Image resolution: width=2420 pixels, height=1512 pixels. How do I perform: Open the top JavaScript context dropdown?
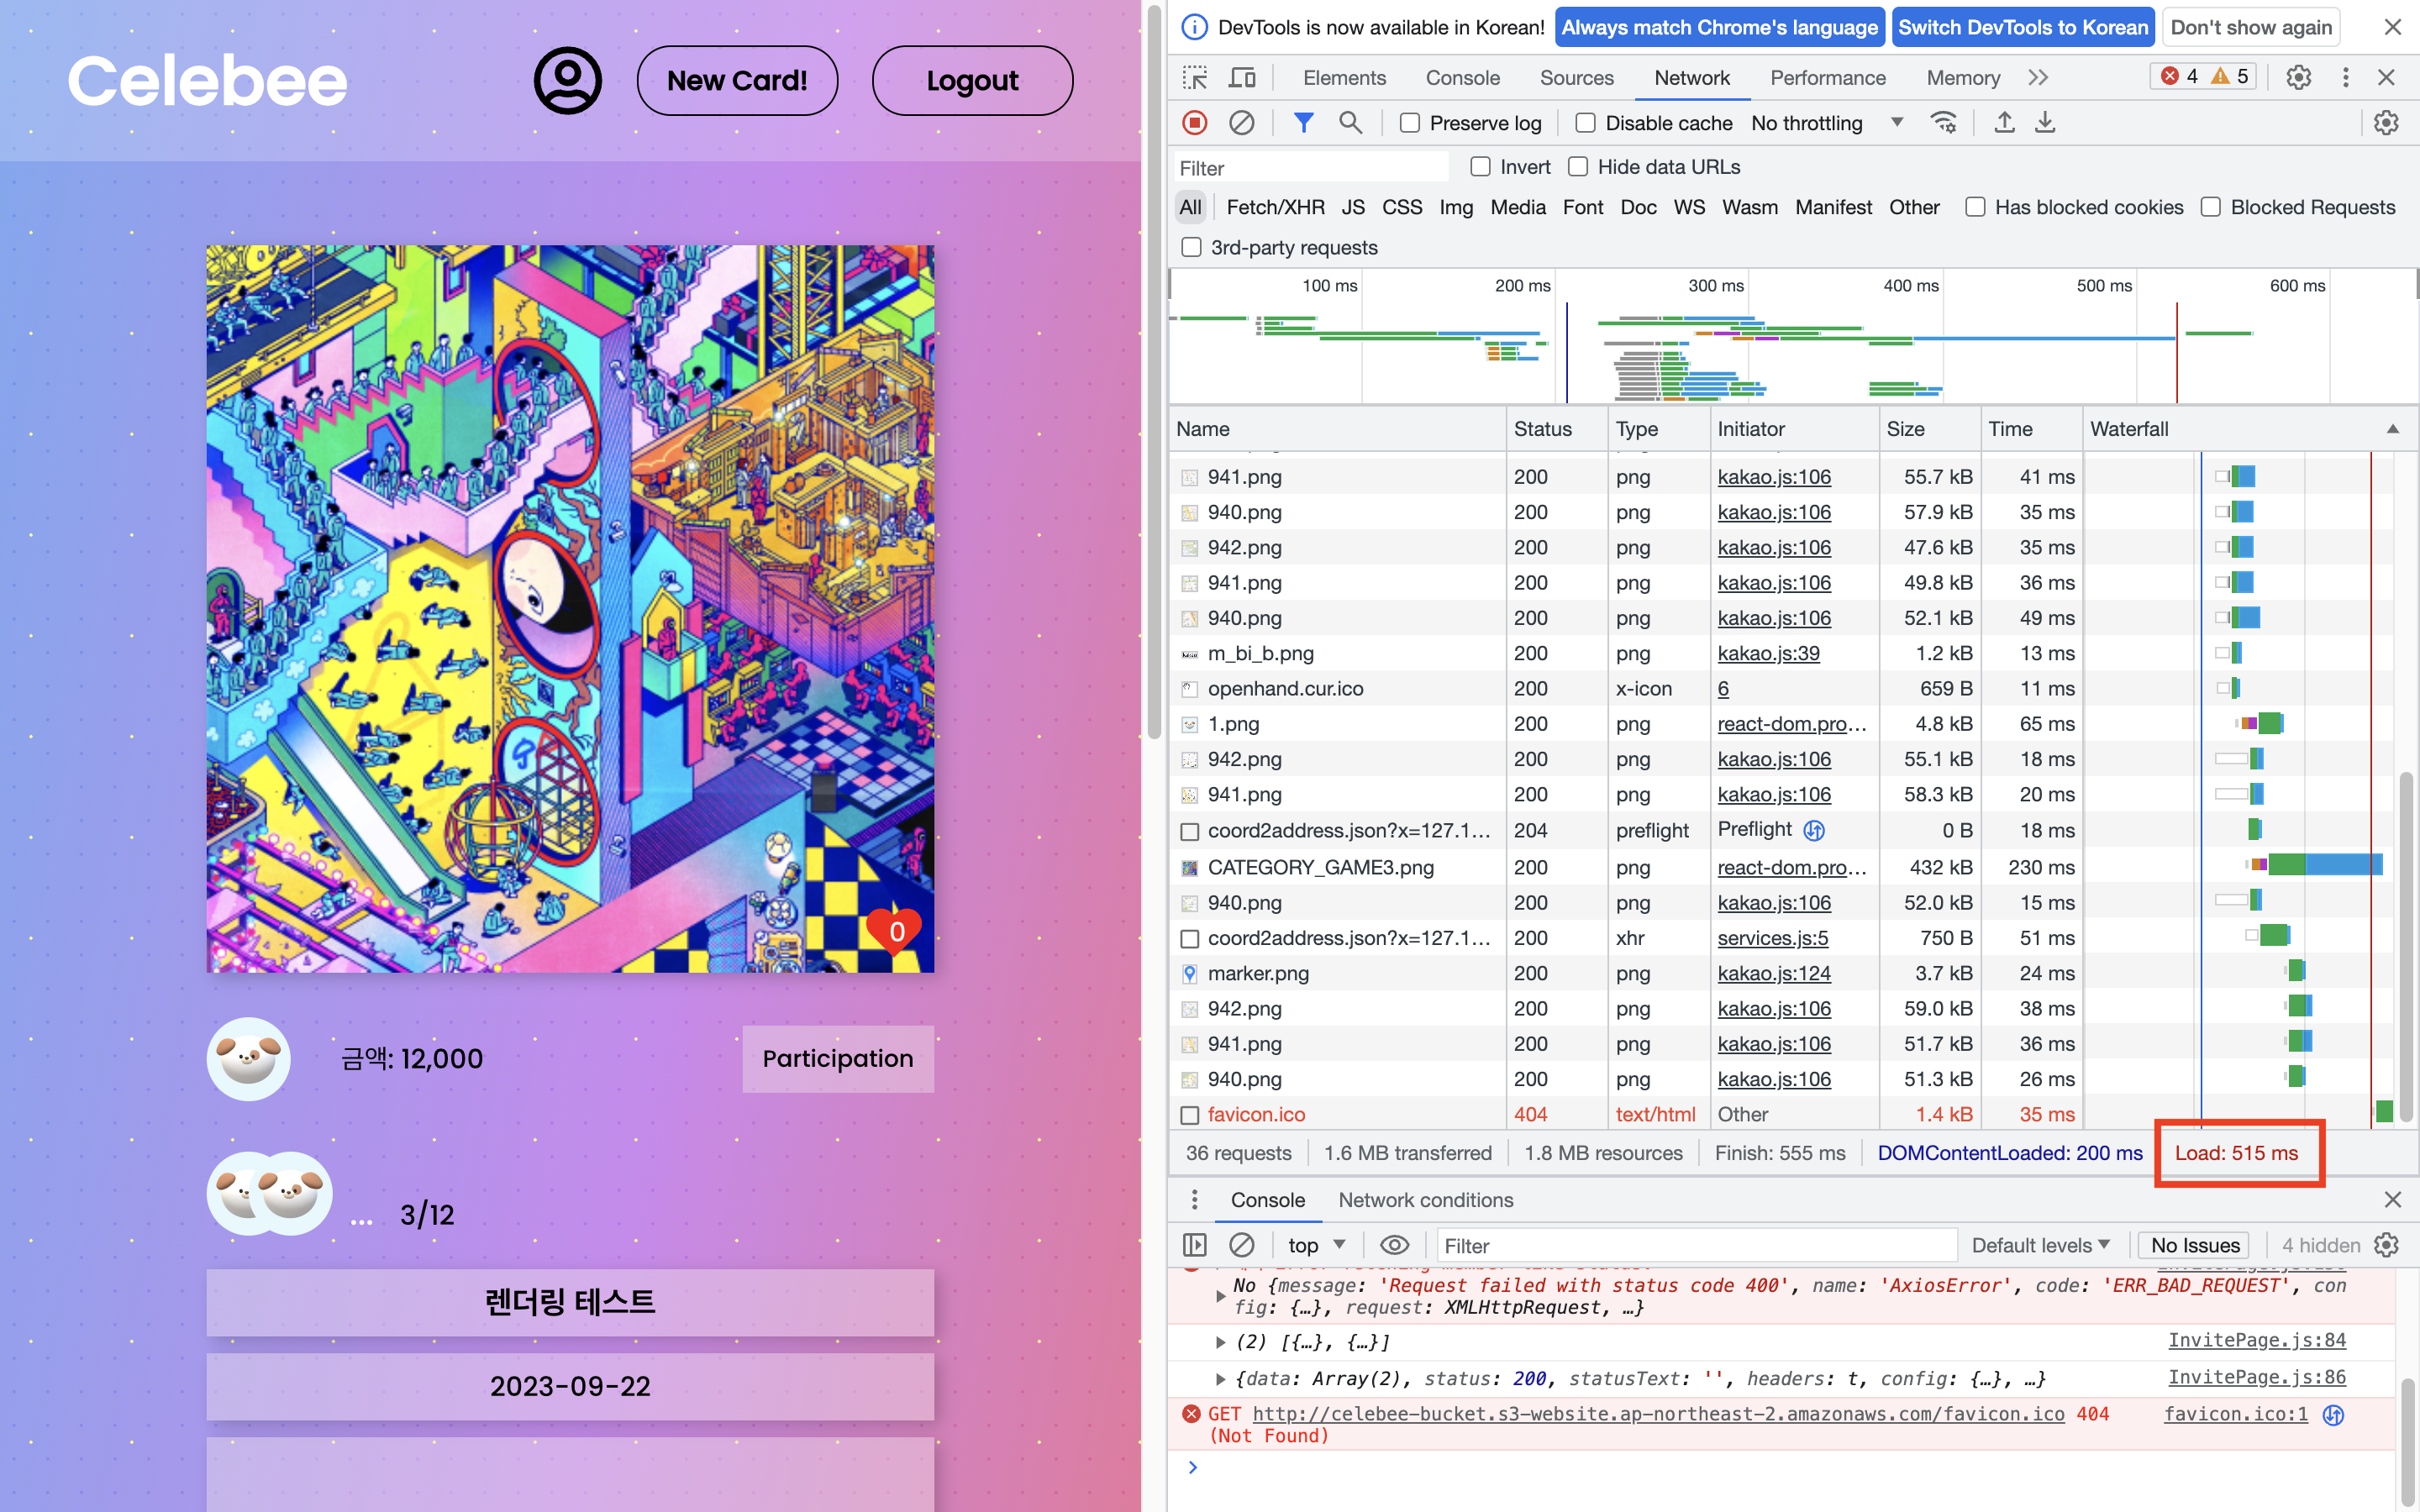click(1316, 1245)
